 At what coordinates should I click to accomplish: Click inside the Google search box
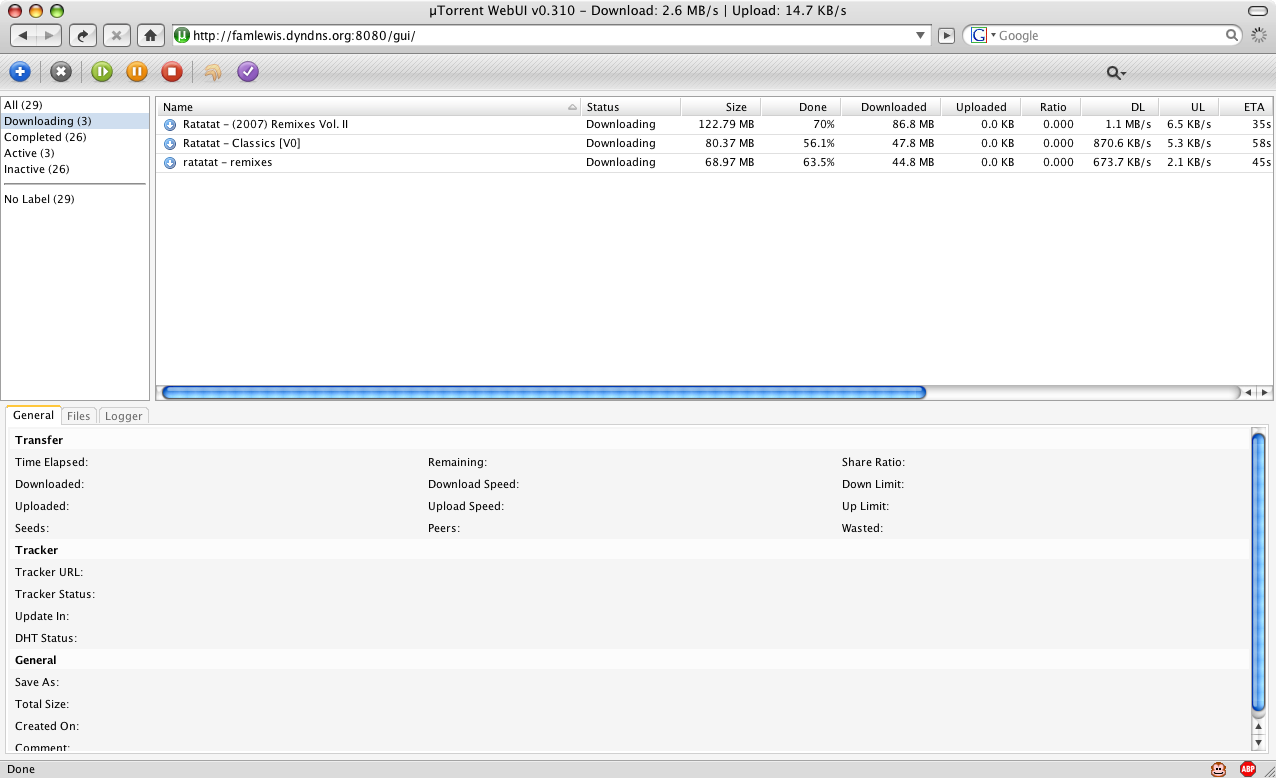click(x=1110, y=35)
